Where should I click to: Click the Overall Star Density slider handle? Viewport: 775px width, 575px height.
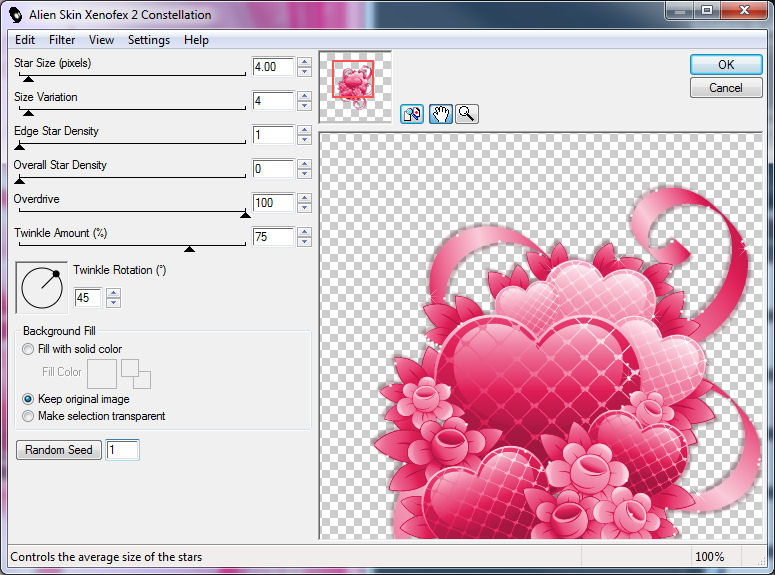coord(19,181)
